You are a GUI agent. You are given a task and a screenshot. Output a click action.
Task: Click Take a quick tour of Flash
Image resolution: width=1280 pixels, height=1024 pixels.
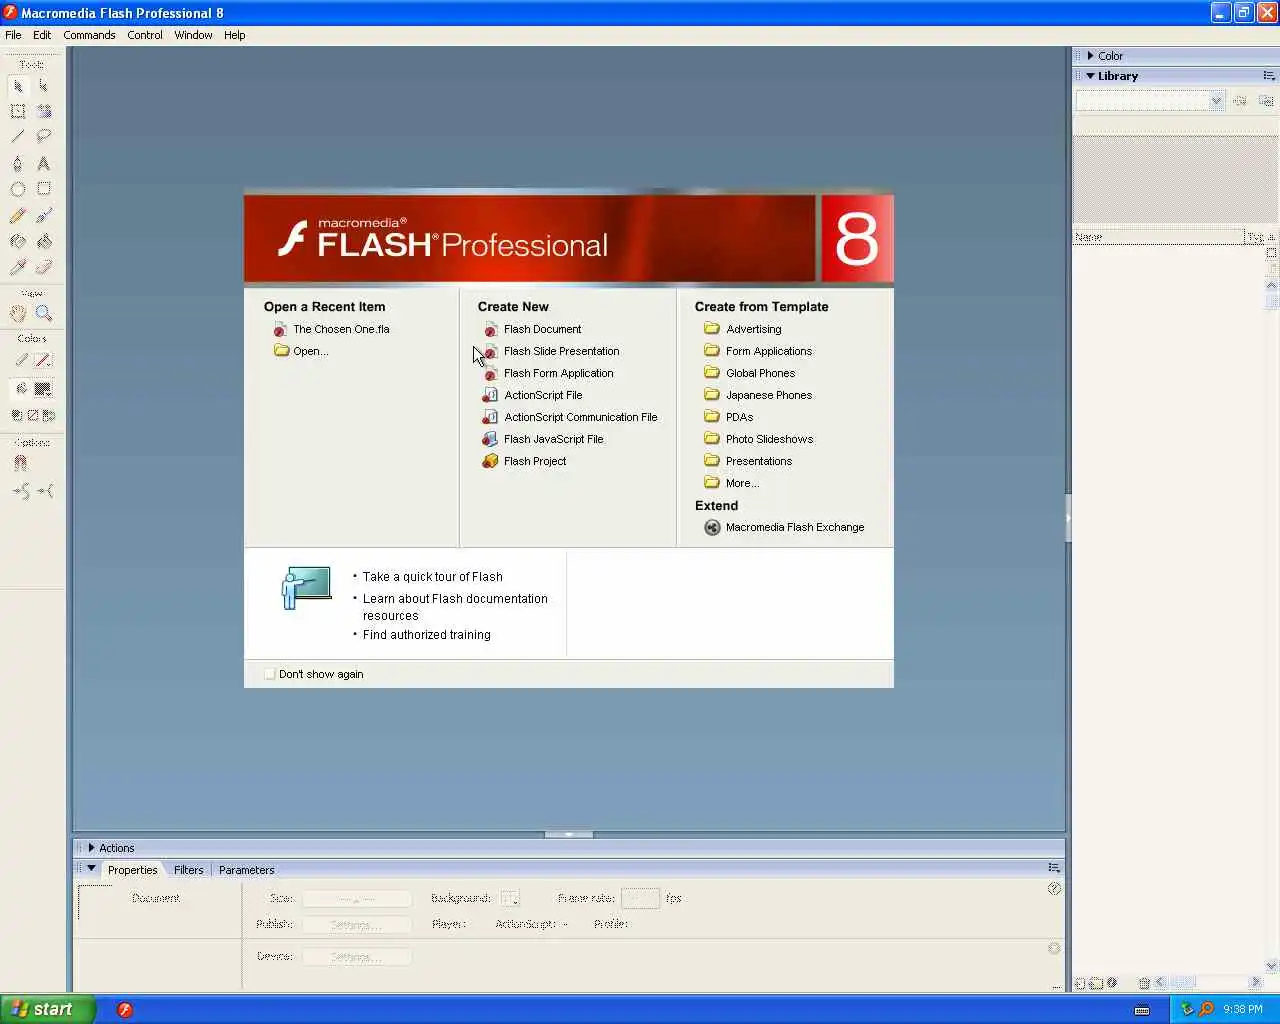[432, 577]
